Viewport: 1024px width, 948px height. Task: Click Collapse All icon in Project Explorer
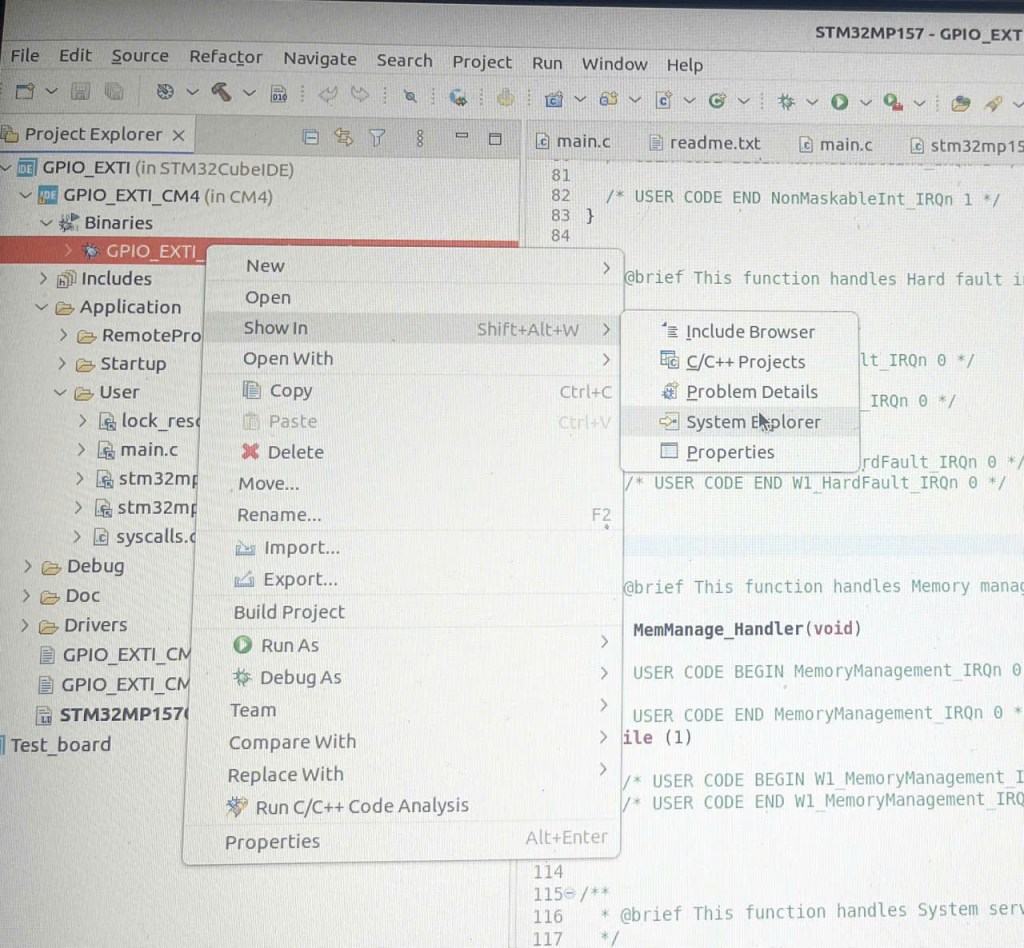tap(311, 138)
